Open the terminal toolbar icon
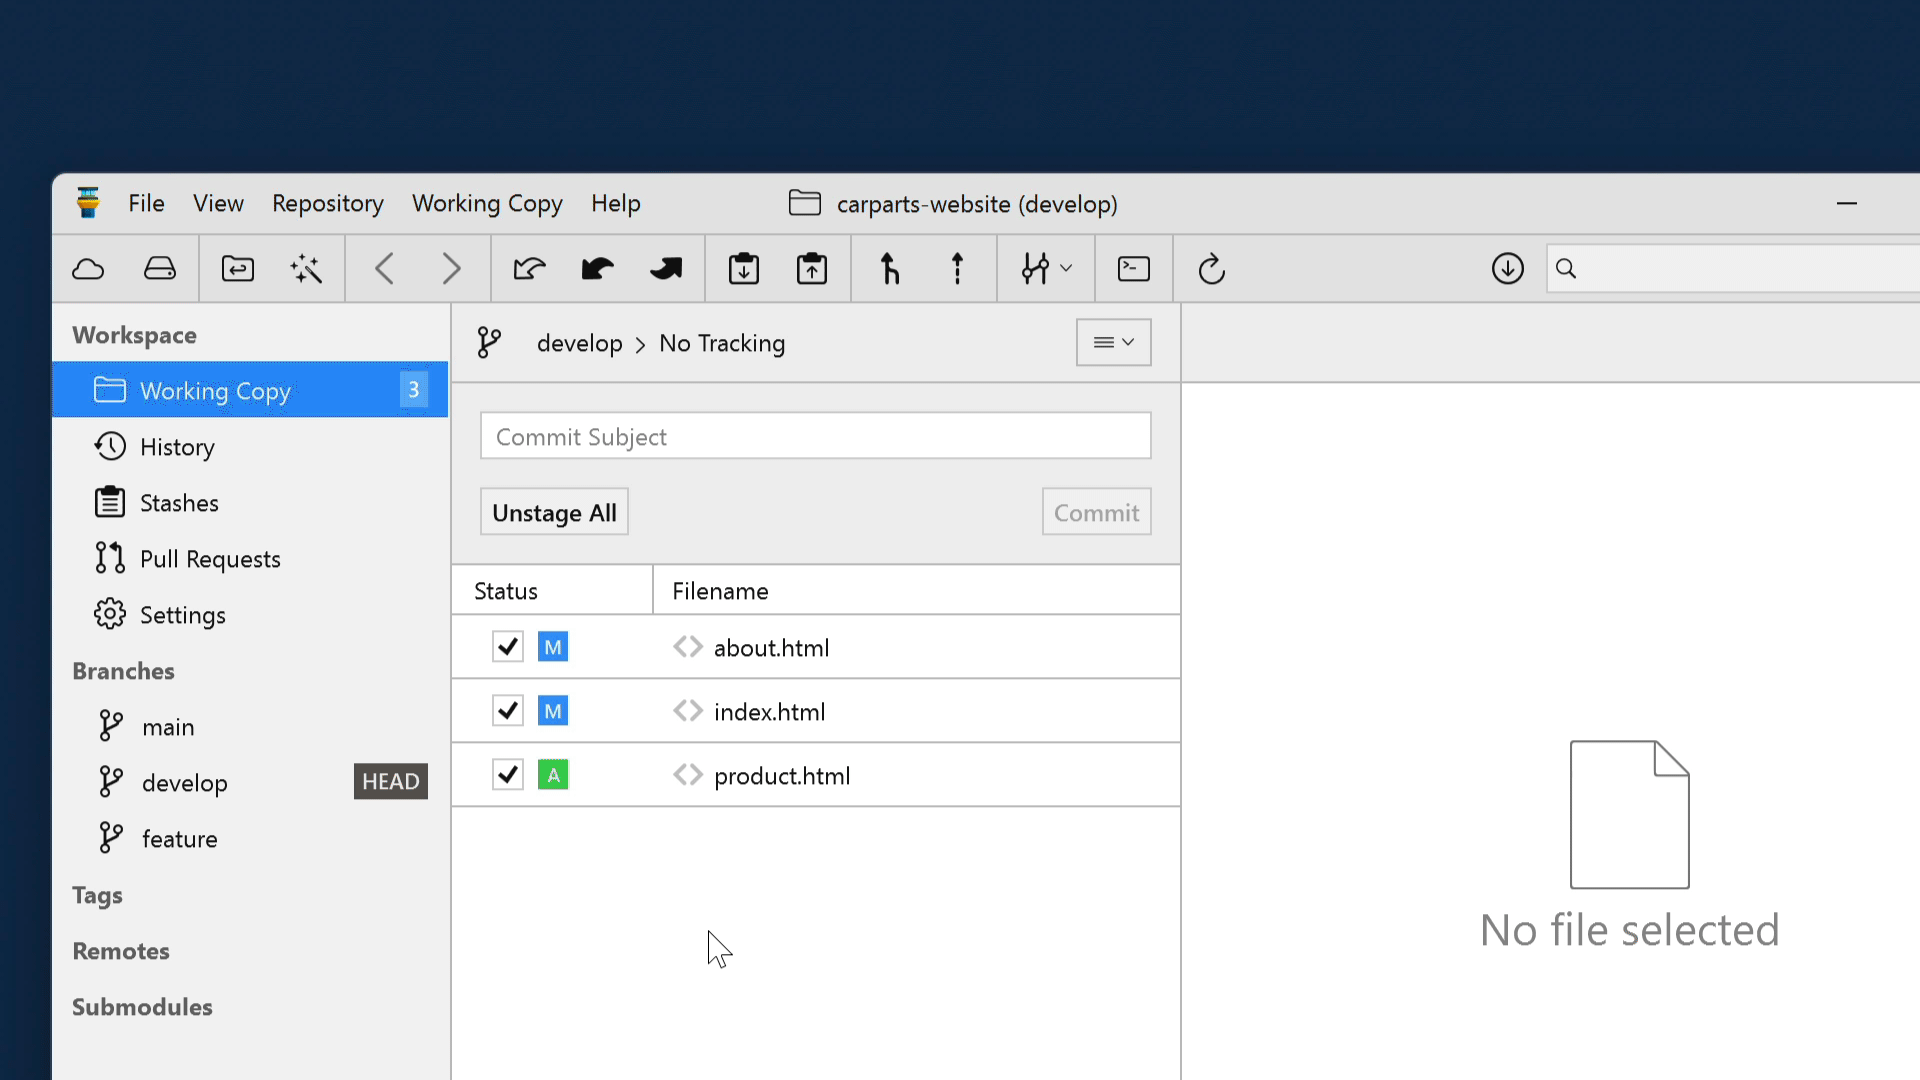This screenshot has width=1920, height=1080. click(x=1133, y=269)
